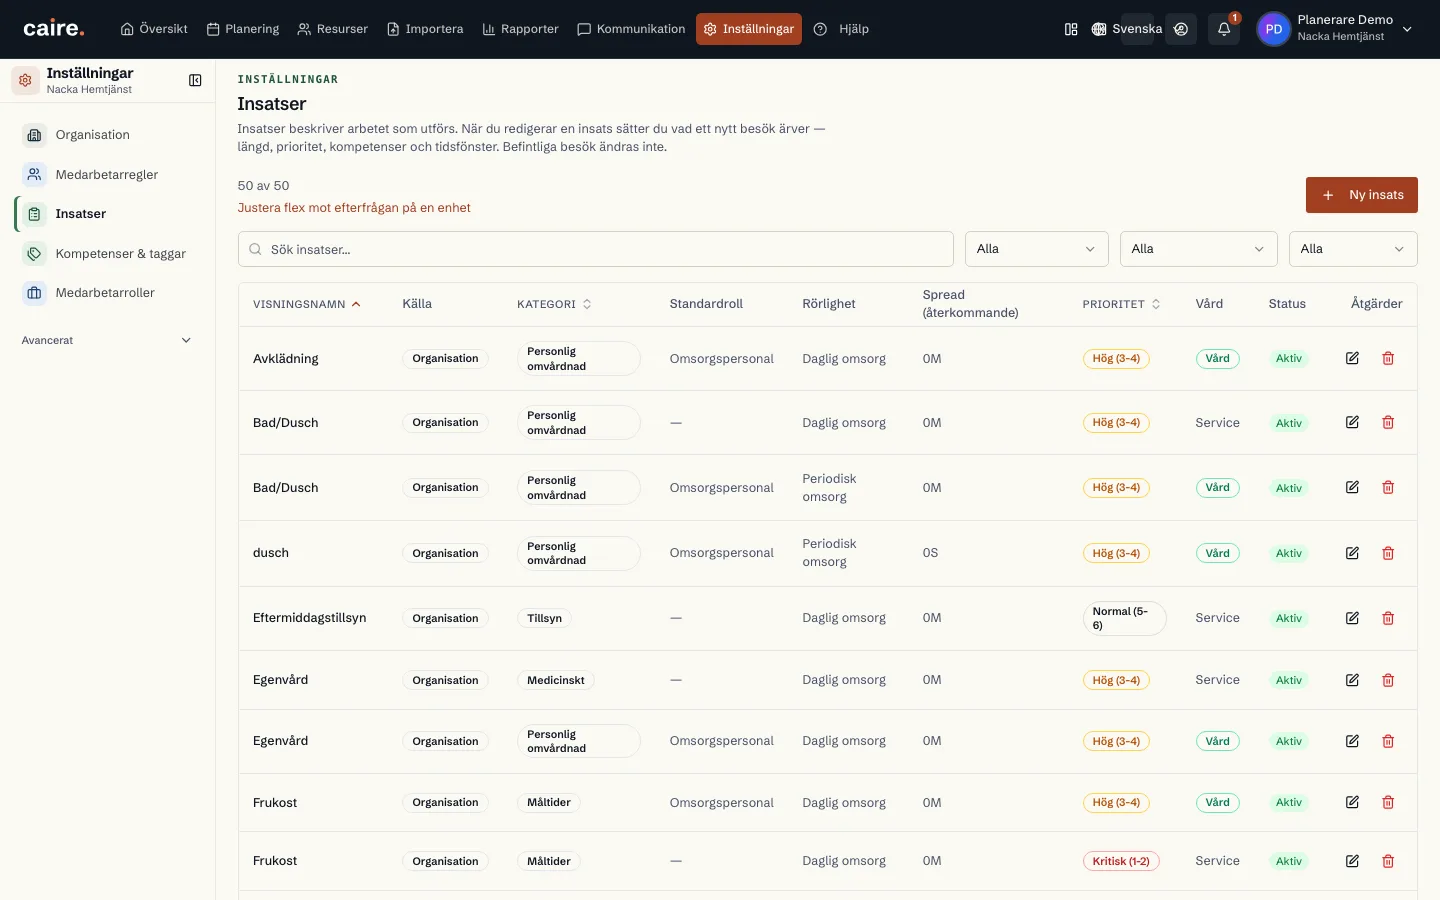Edit the Frukost row marked Kritisk (1-2)

[x=1352, y=861]
